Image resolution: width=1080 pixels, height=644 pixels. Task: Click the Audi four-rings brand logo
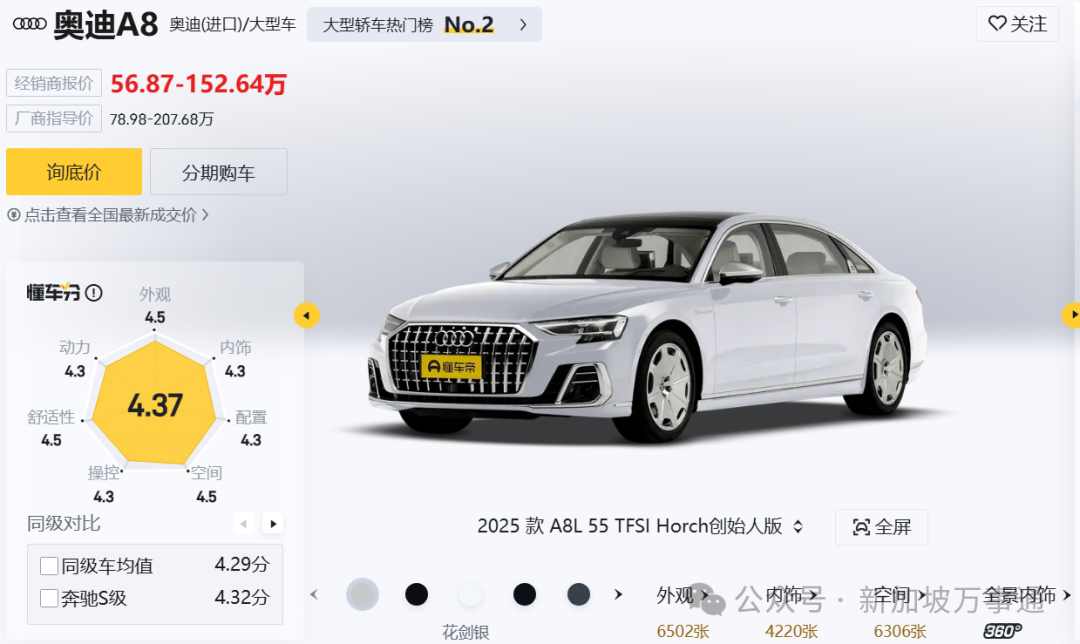pos(30,24)
